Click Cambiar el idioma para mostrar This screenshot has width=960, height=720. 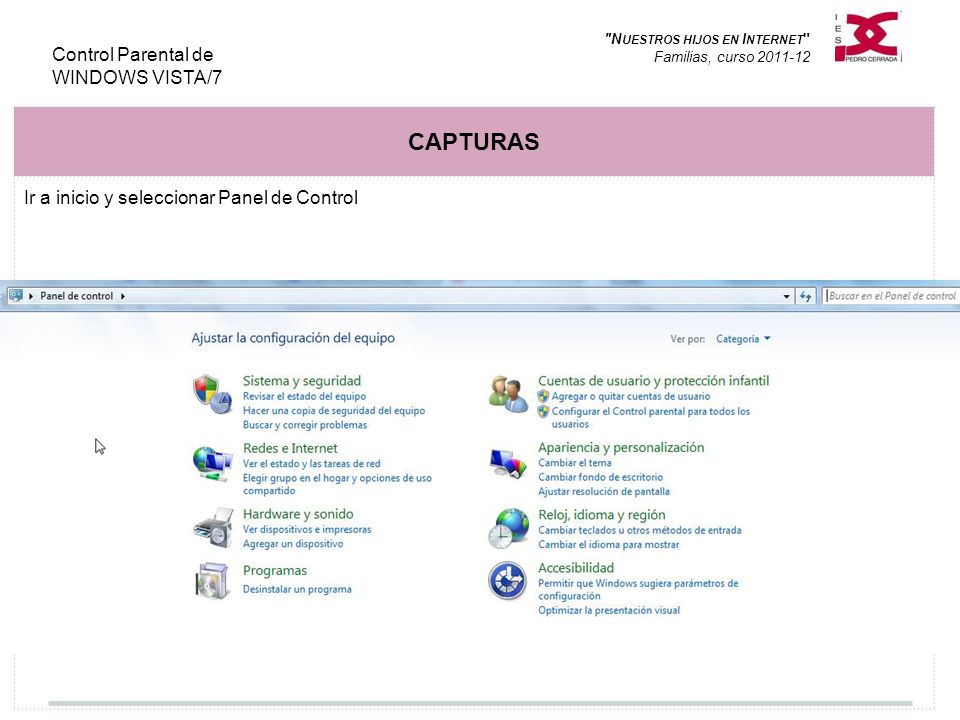pyautogui.click(x=609, y=544)
